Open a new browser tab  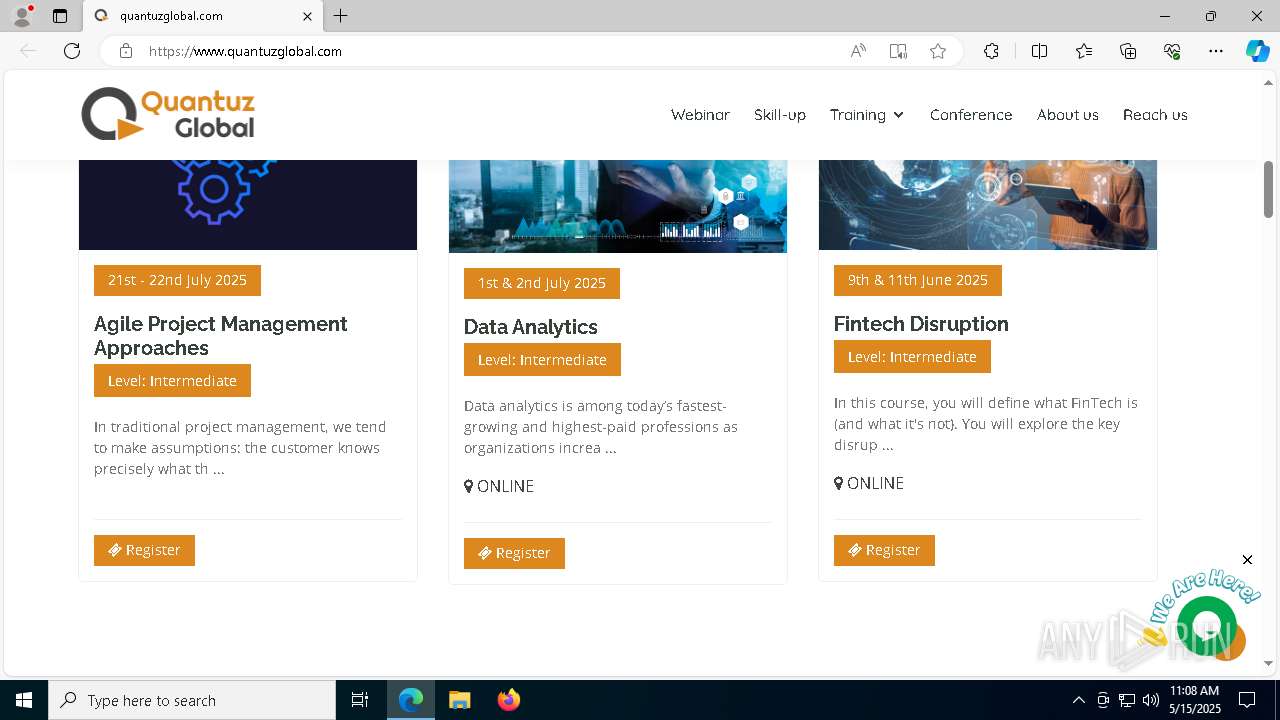341,16
